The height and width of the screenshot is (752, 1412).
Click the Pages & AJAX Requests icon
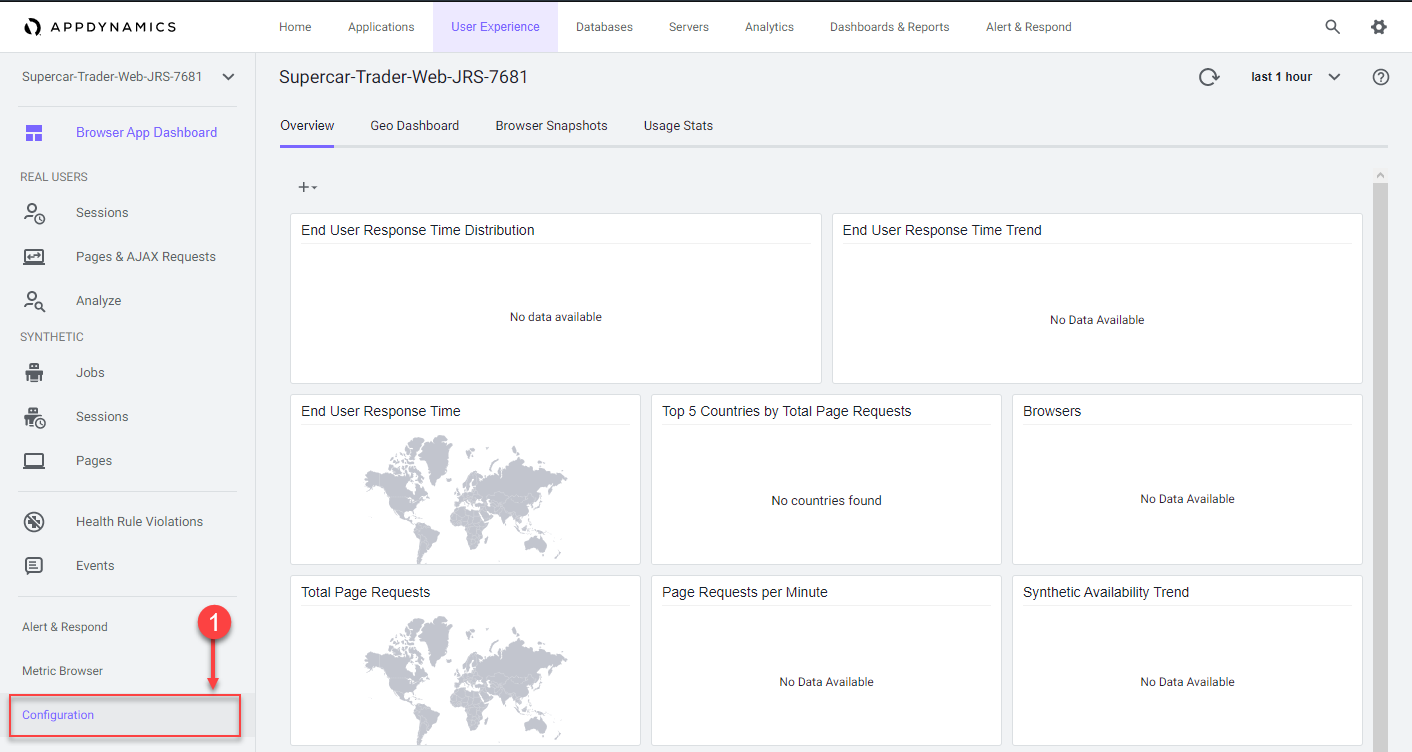pos(35,257)
